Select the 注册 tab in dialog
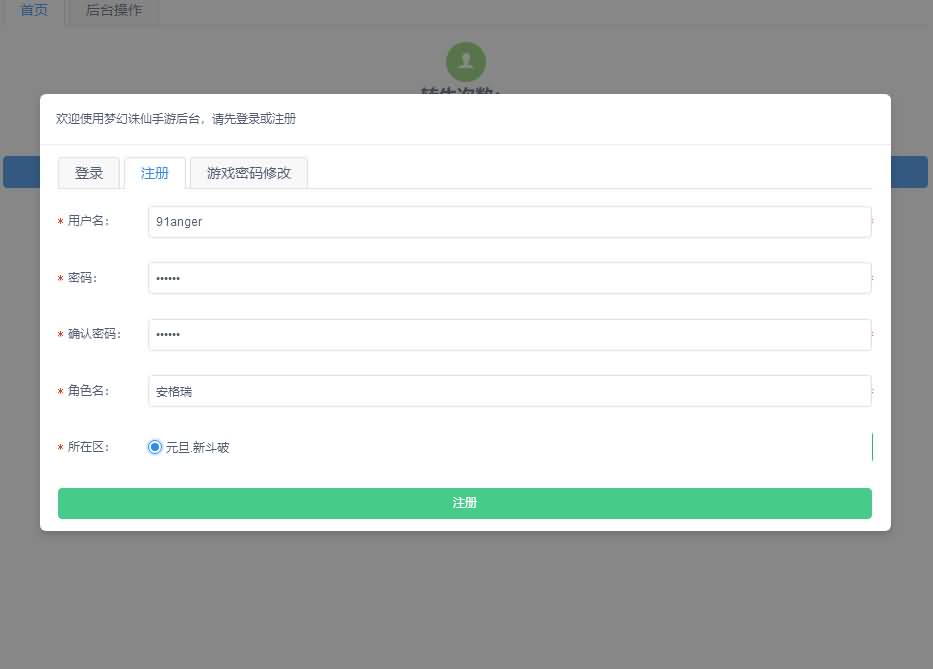The width and height of the screenshot is (933, 669). 155,173
